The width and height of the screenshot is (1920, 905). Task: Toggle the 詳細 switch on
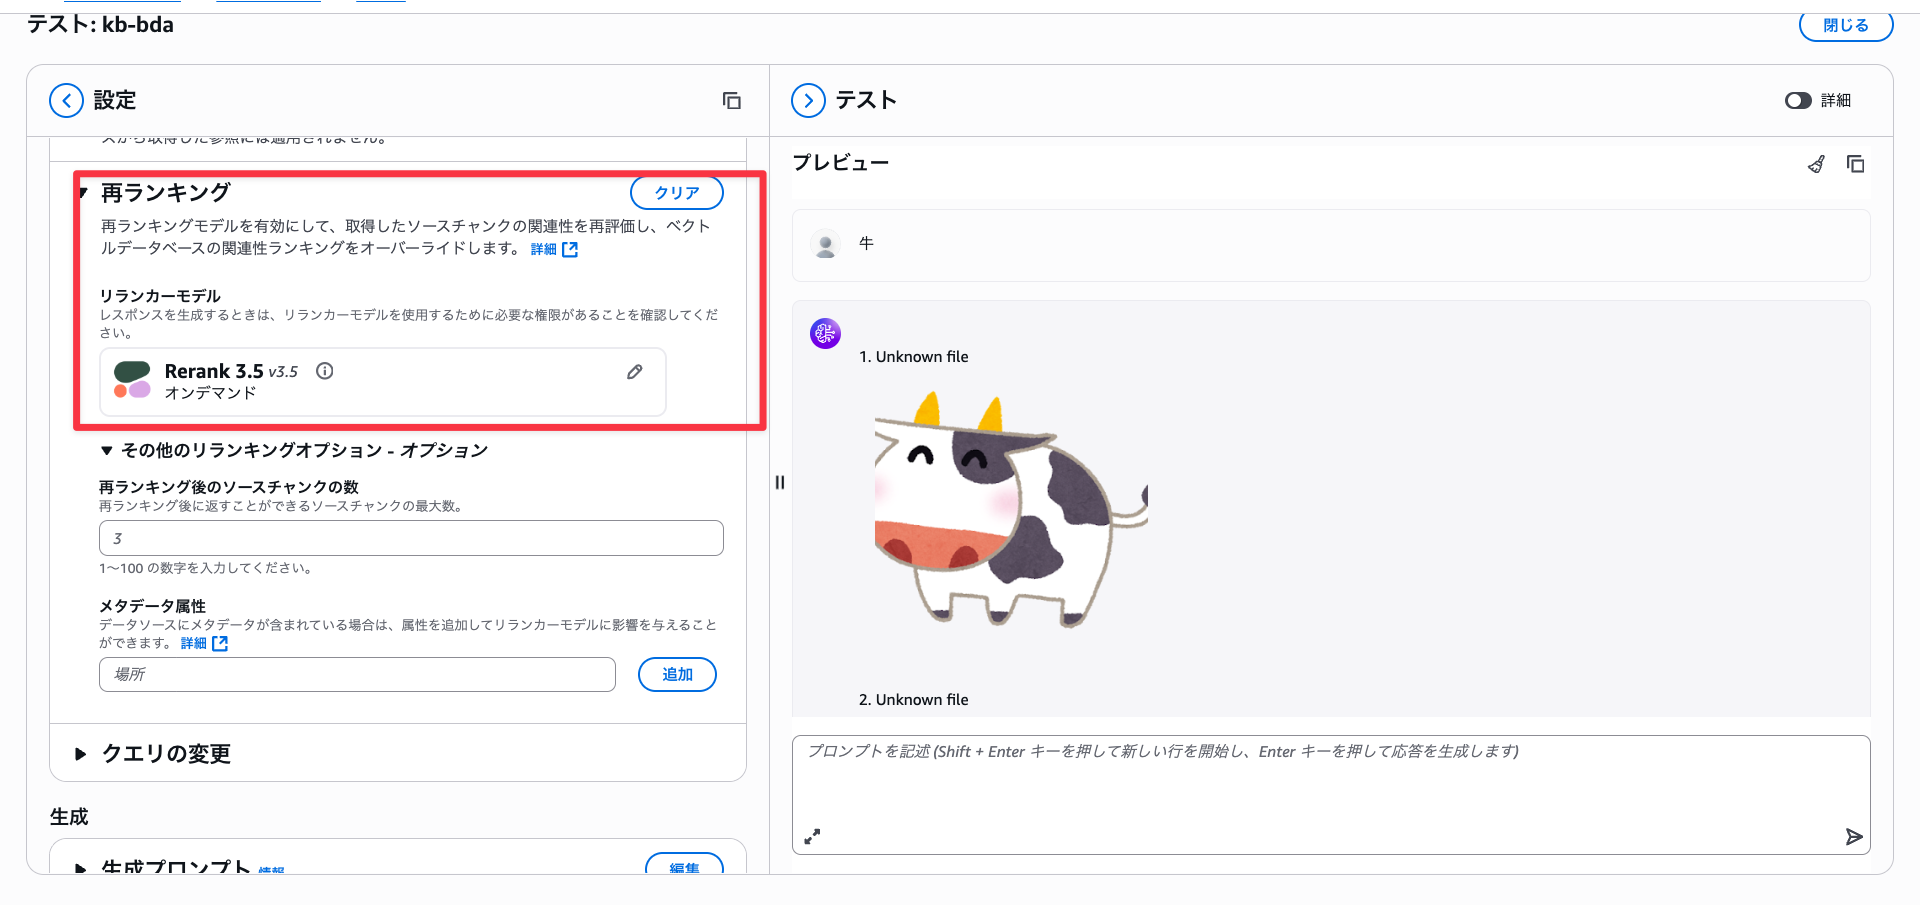click(x=1798, y=100)
